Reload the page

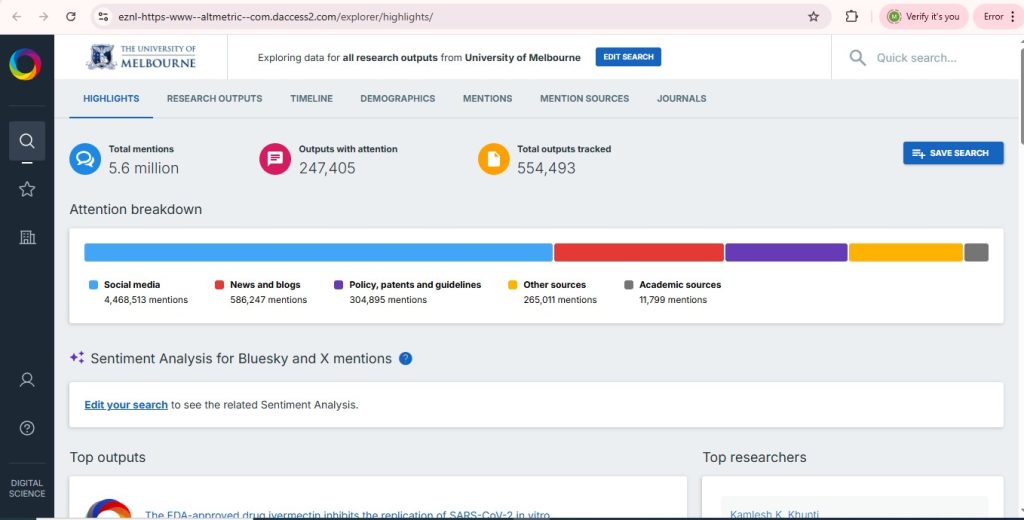coord(71,16)
